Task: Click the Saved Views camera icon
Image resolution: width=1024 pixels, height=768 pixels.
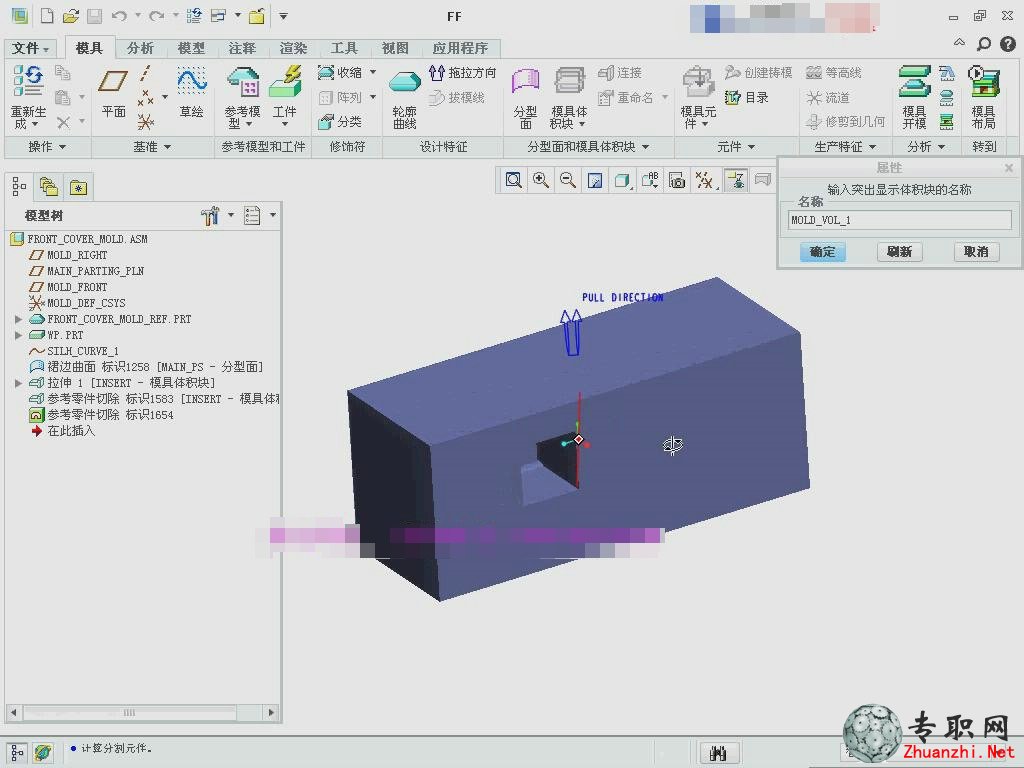Action: [677, 180]
